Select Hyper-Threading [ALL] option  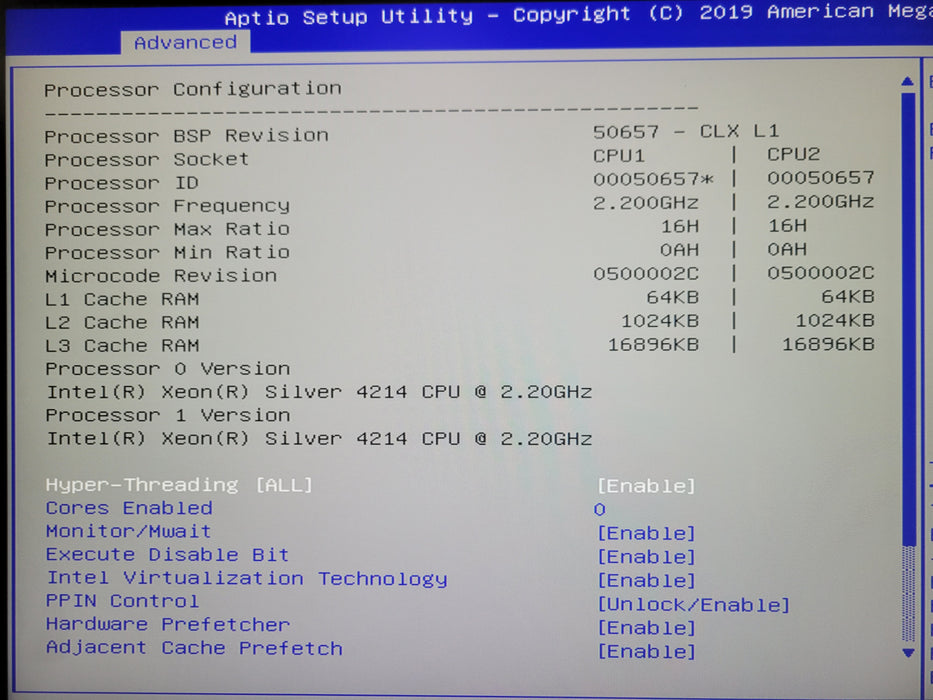point(179,485)
